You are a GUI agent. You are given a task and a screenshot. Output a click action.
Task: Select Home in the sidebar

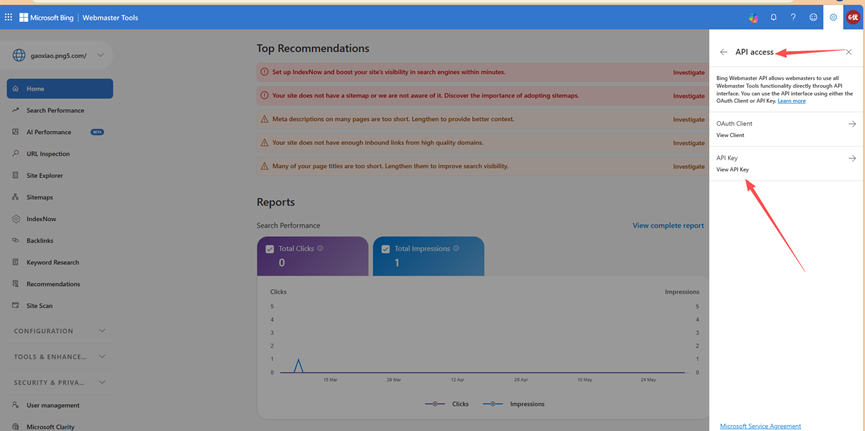(60, 88)
